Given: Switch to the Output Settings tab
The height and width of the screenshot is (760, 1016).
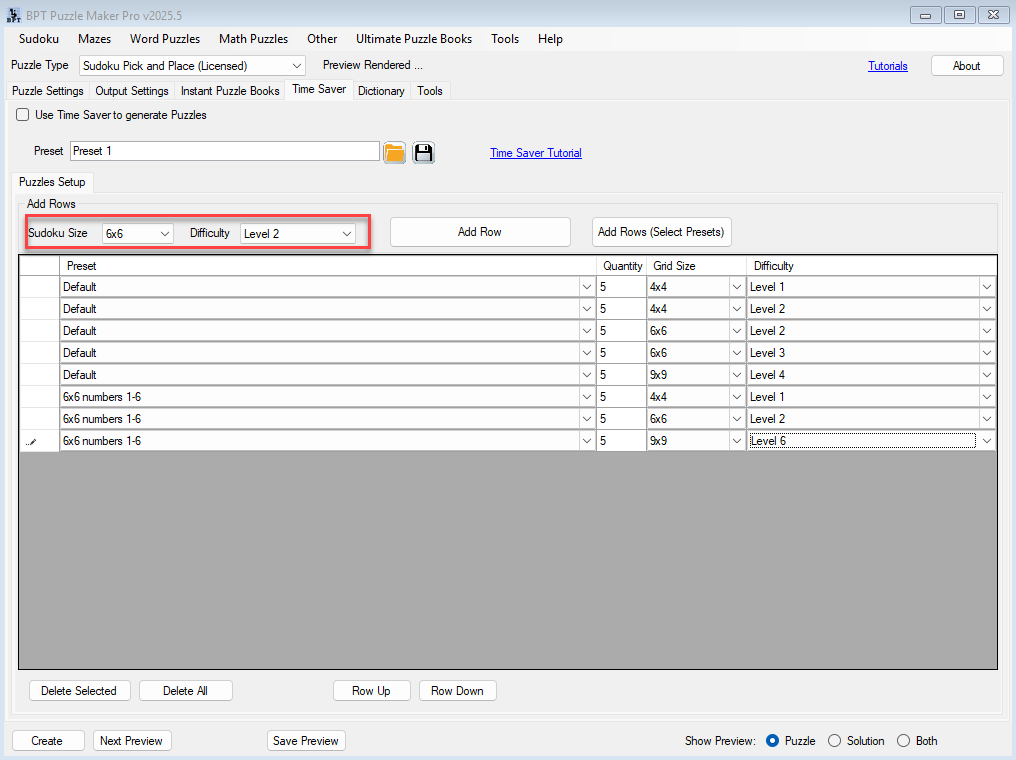Looking at the screenshot, I should [132, 91].
